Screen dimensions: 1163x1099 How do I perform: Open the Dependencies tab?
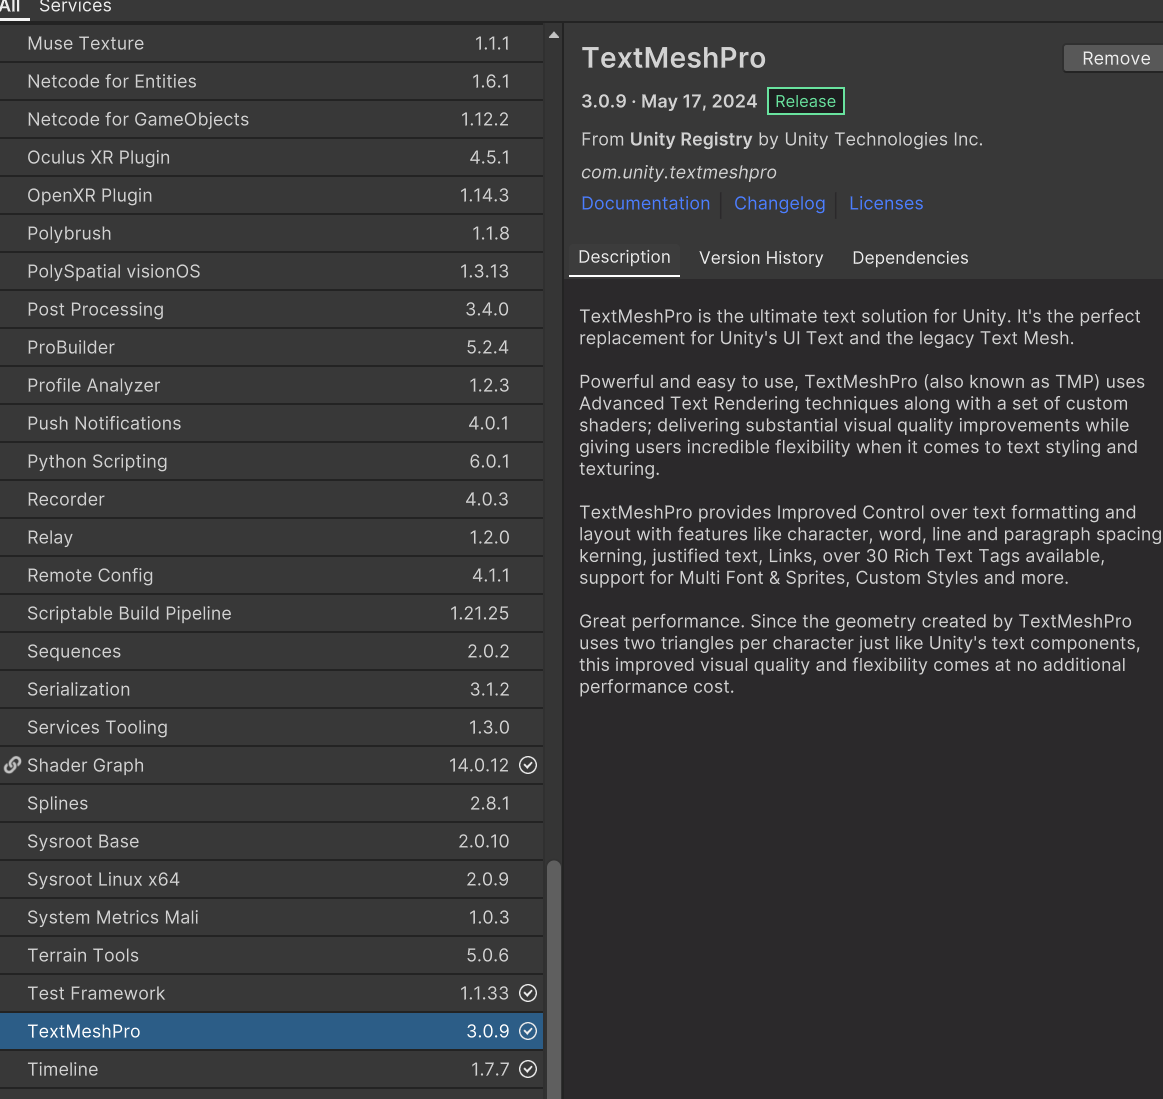(x=910, y=258)
